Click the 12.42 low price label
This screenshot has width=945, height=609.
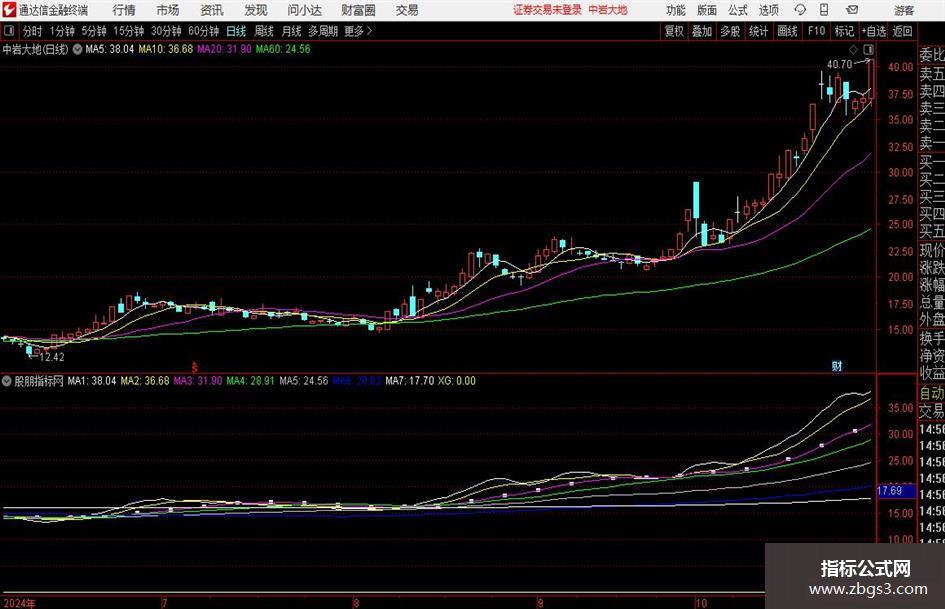(52, 357)
